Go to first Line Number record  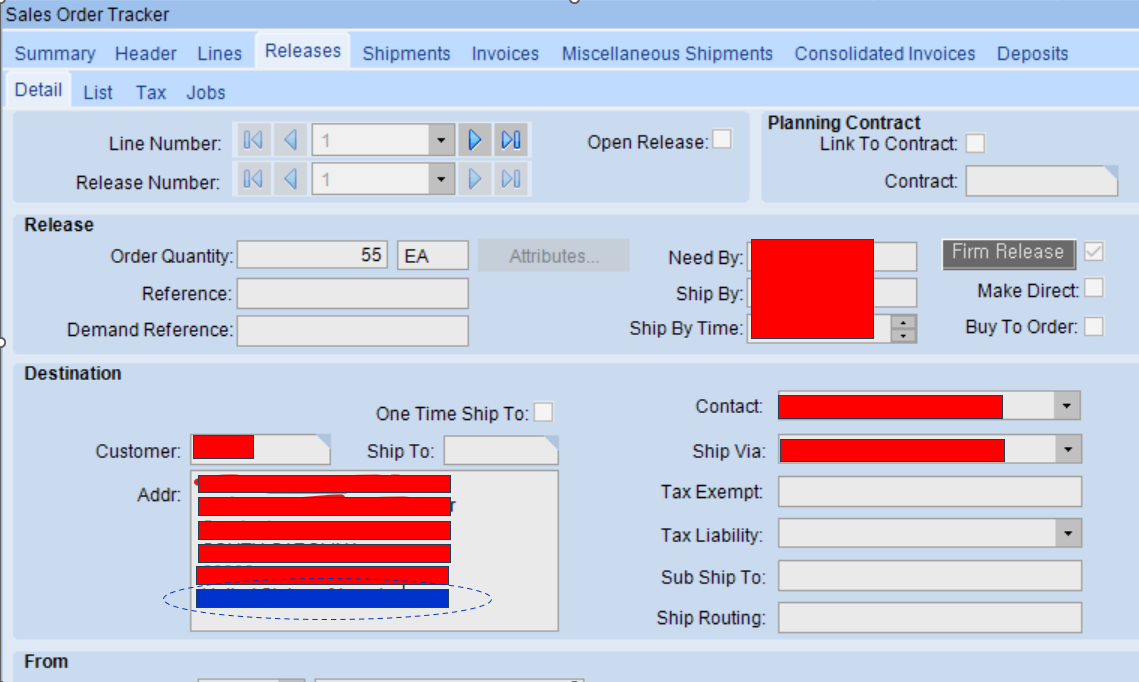point(253,140)
